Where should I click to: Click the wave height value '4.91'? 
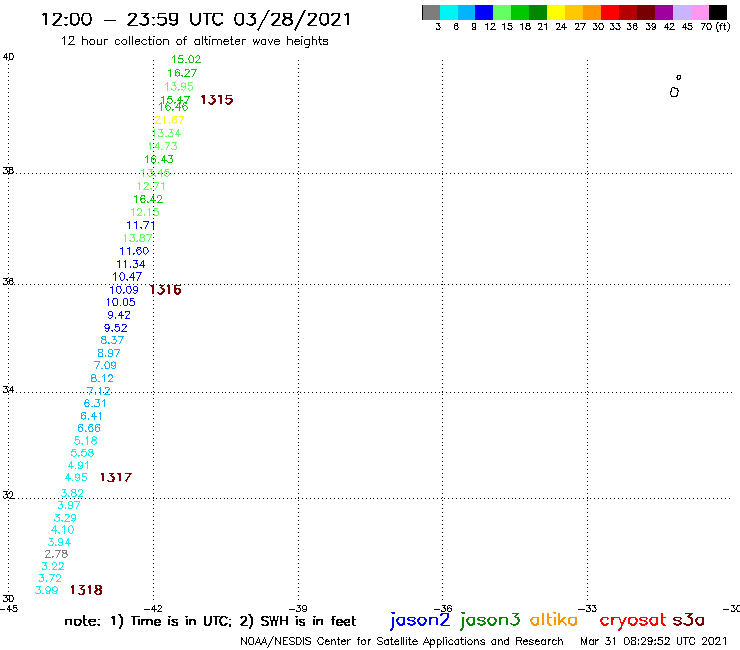coord(79,465)
